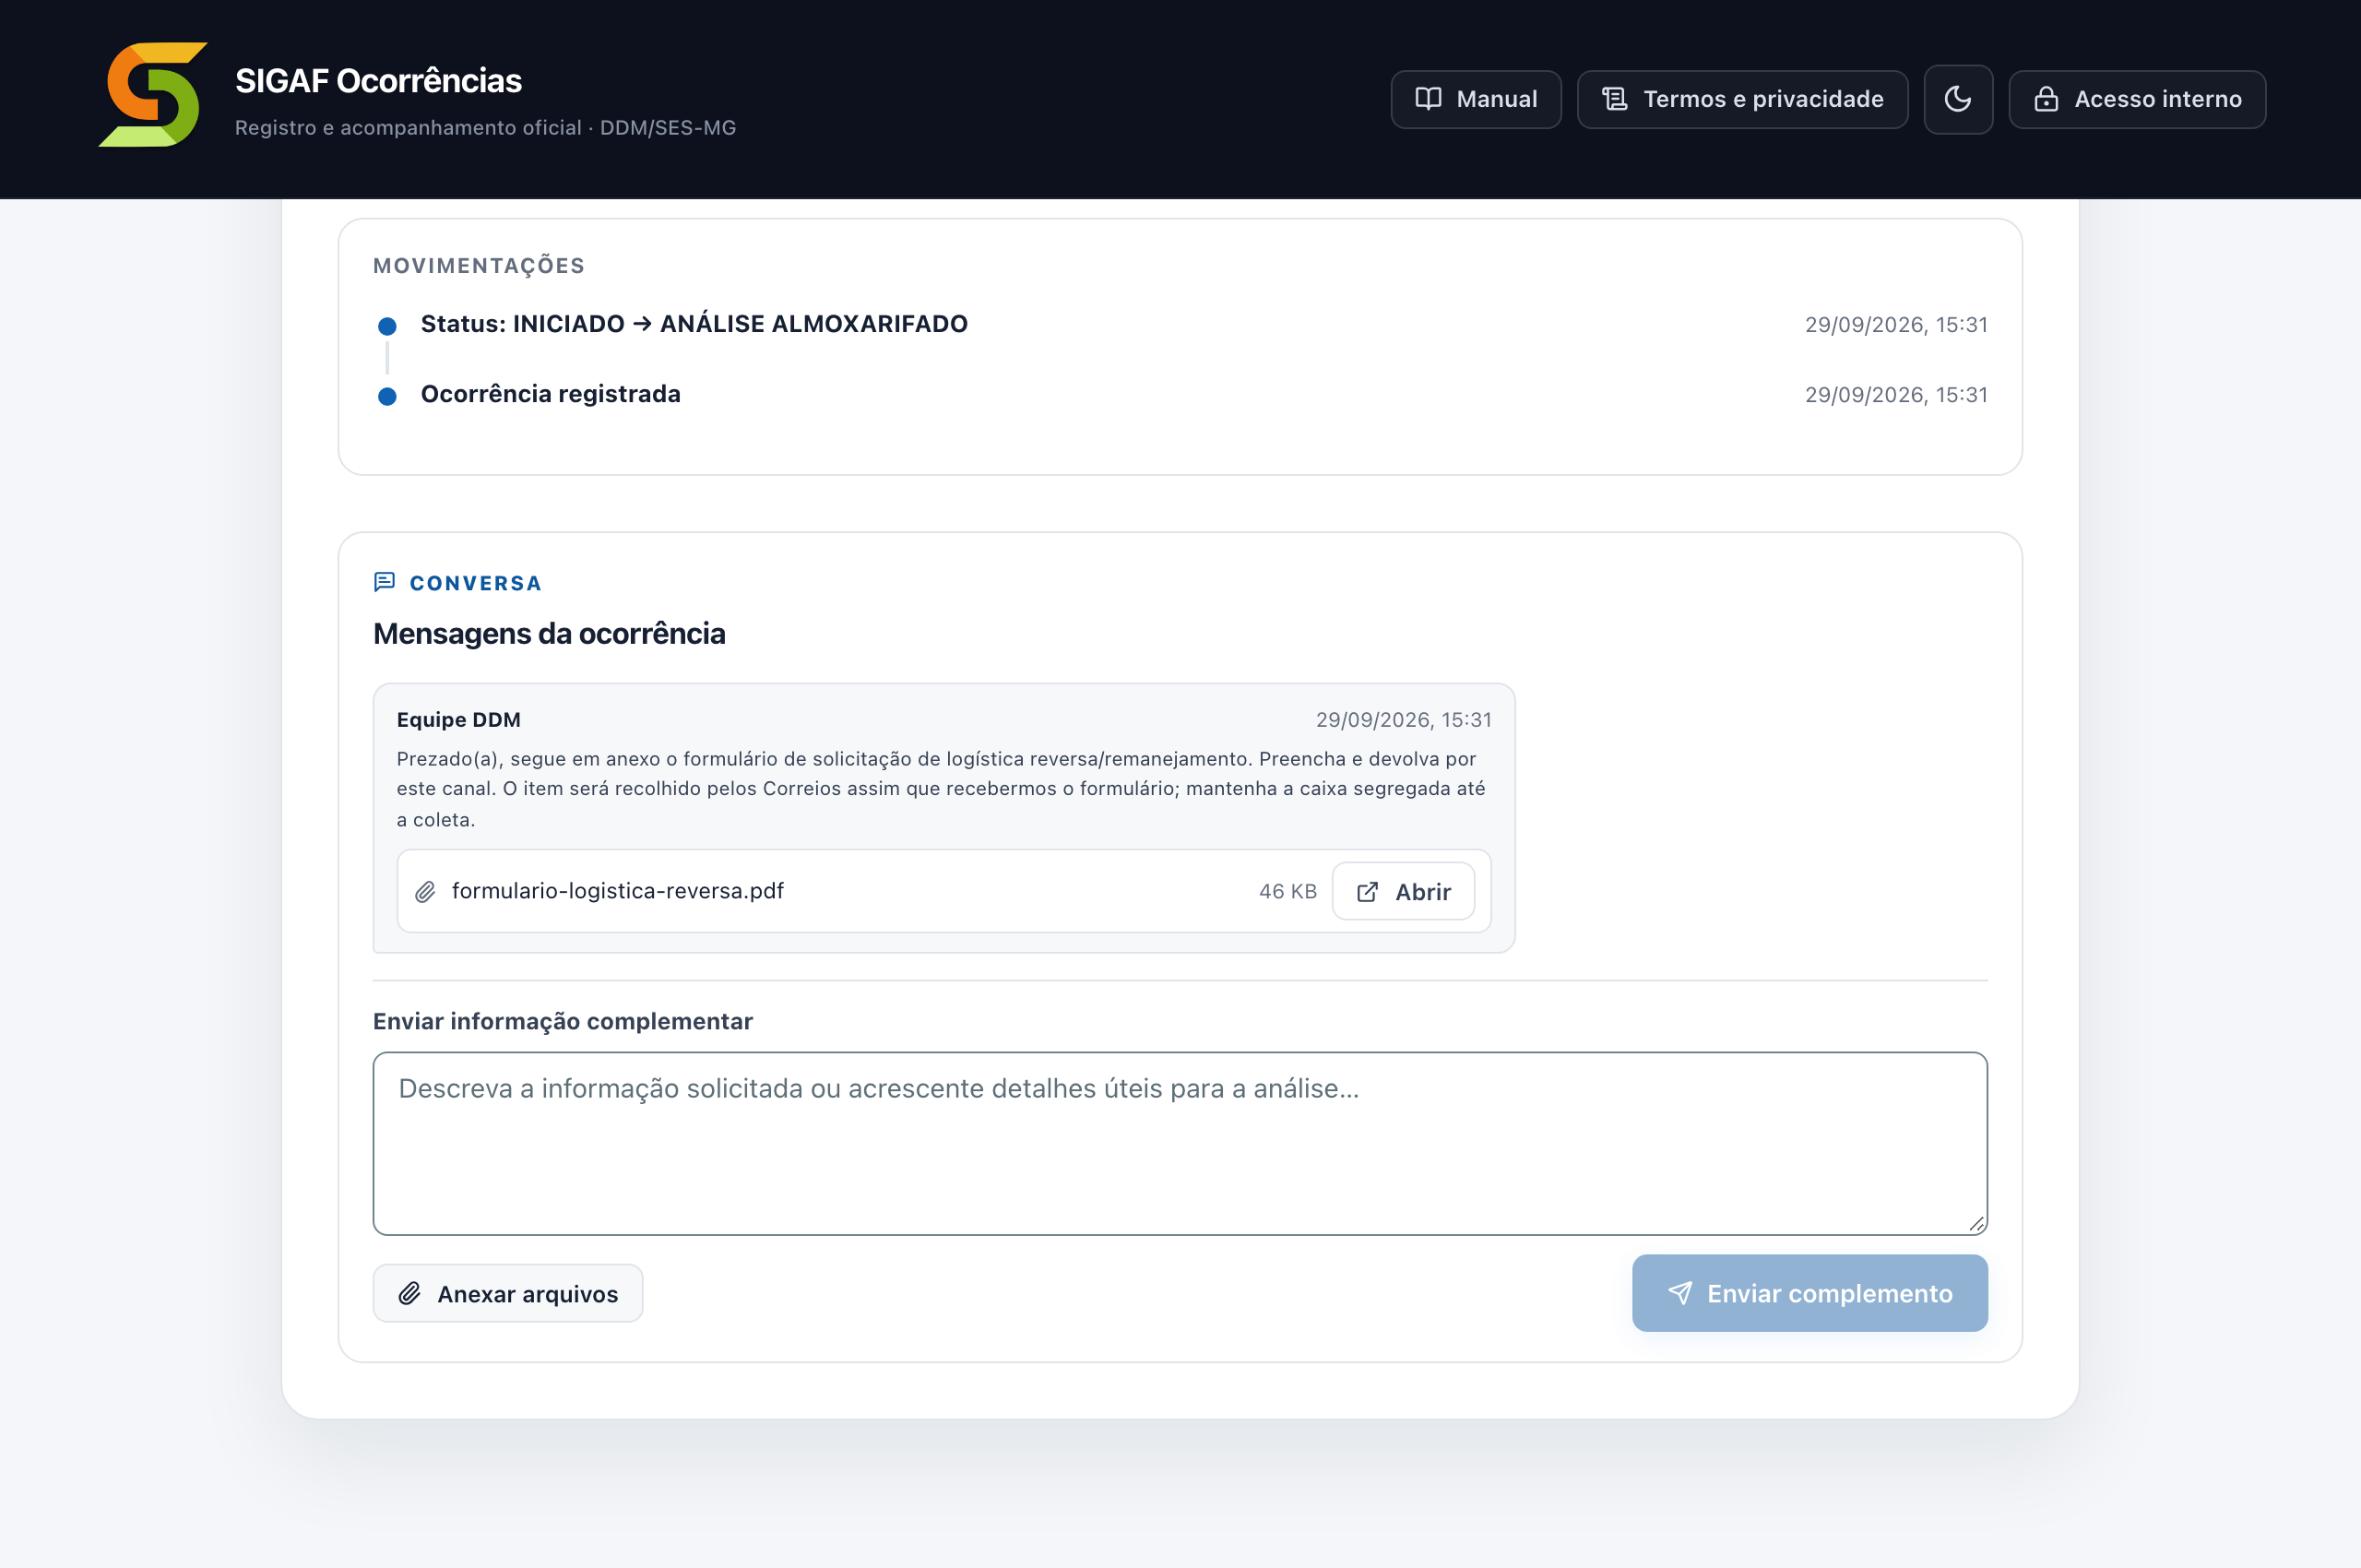Viewport: 2361px width, 1568px height.
Task: Open Termos e privacidade
Action: [1742, 99]
